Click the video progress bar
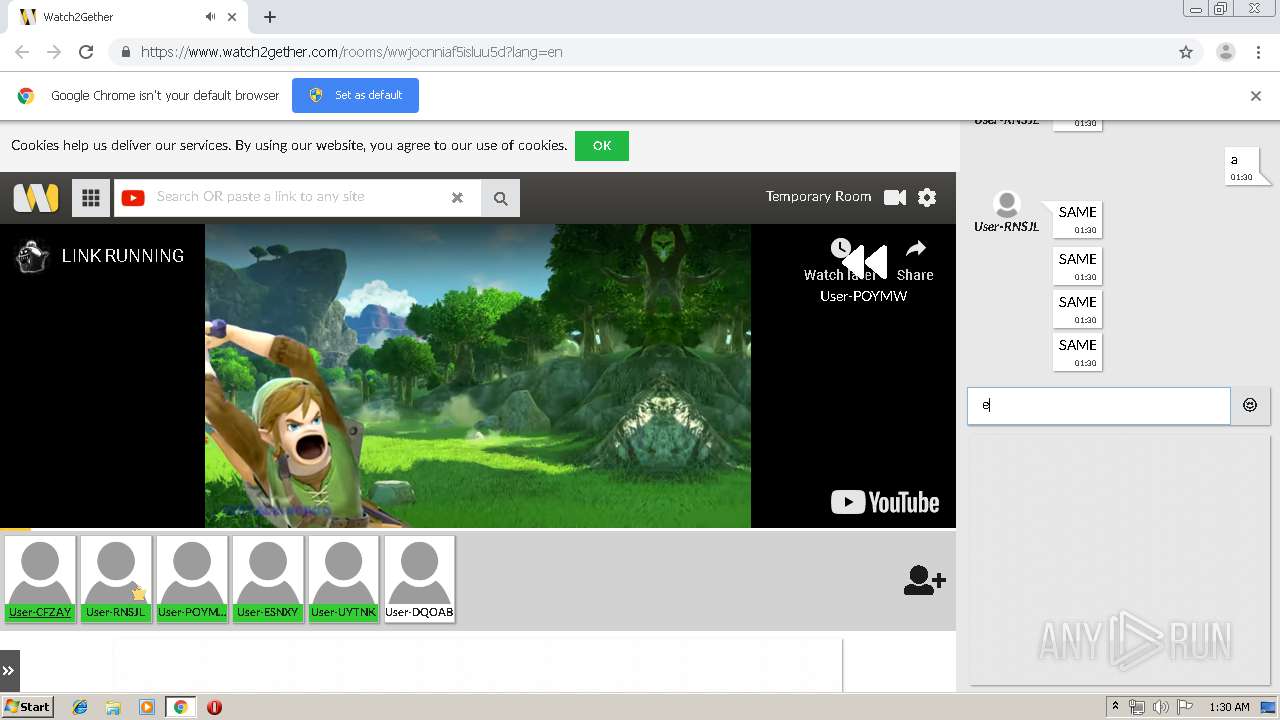 click(x=478, y=529)
